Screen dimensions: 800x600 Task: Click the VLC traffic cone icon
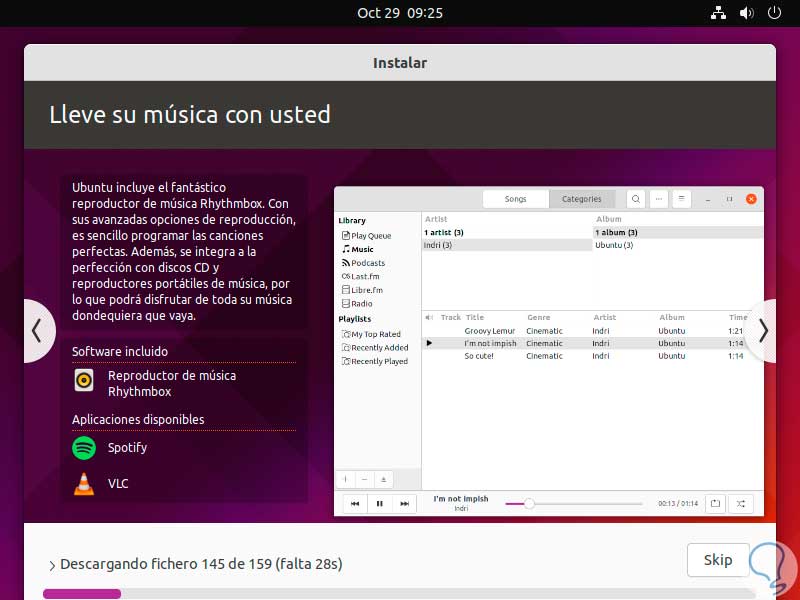(84, 484)
